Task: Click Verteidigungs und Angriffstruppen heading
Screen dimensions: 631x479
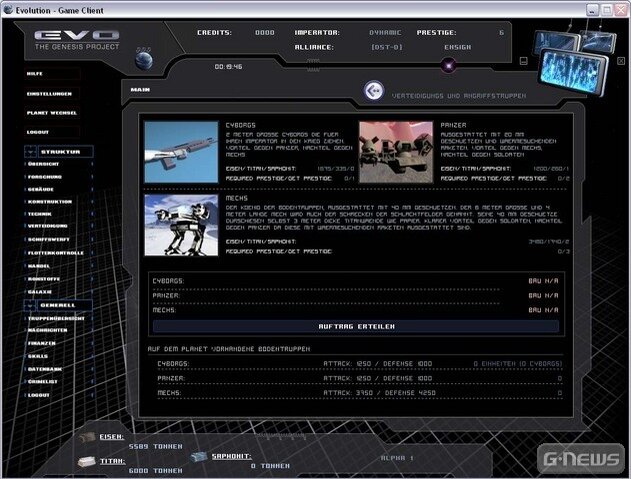Action: [459, 96]
